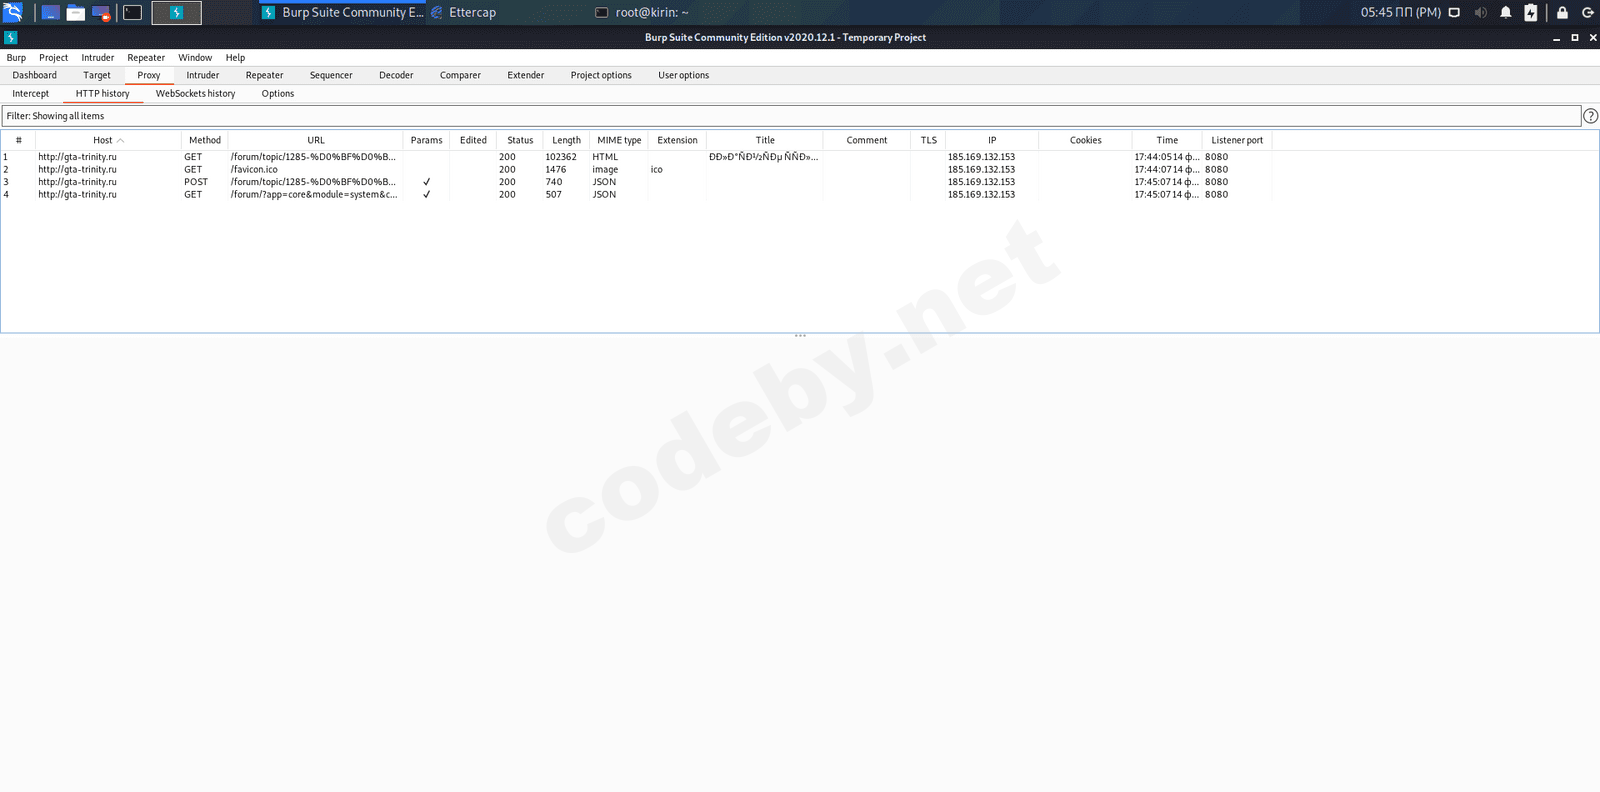Sort by the Method column header
Image resolution: width=1600 pixels, height=792 pixels.
tap(205, 140)
